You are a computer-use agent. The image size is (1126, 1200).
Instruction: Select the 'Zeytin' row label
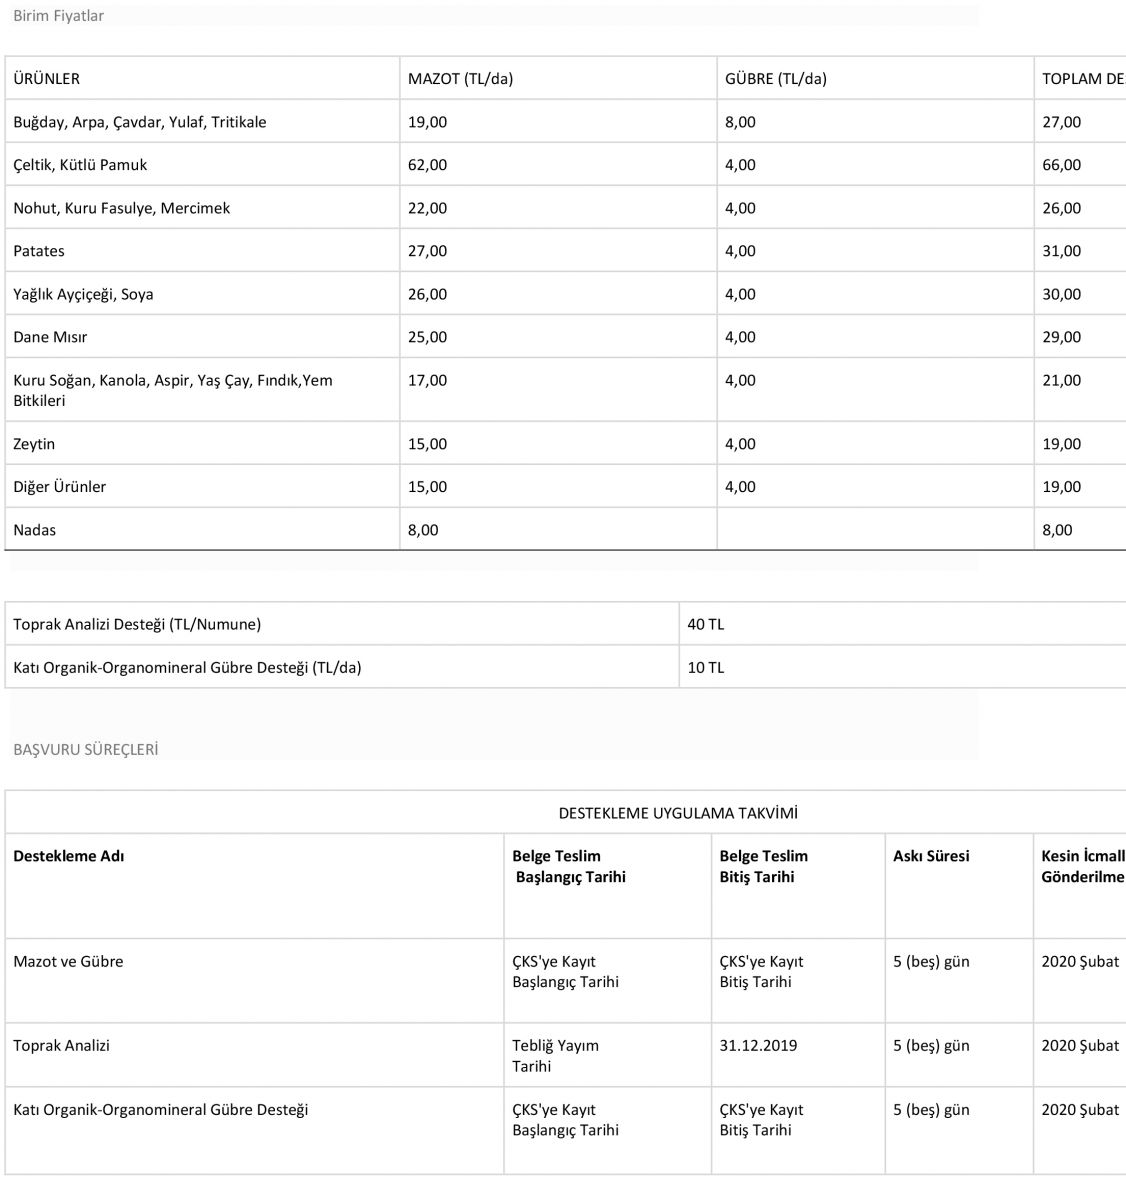coord(34,444)
